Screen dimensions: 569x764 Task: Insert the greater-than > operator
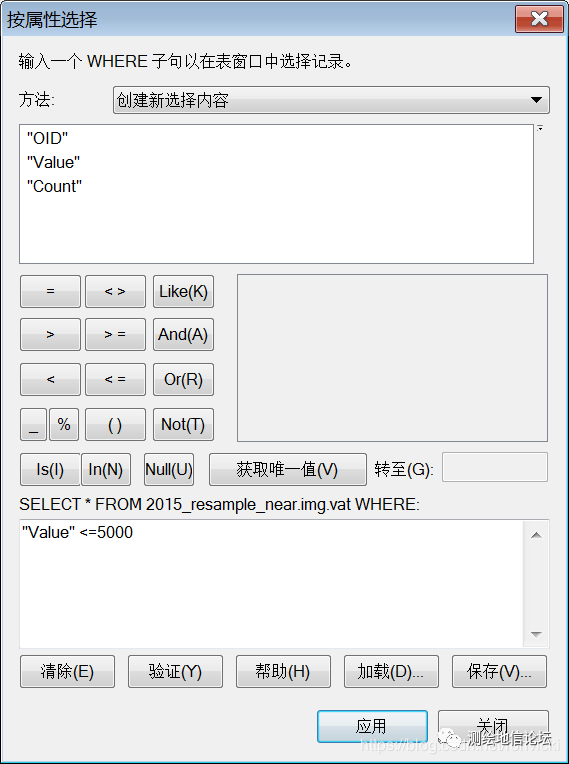pyautogui.click(x=50, y=334)
